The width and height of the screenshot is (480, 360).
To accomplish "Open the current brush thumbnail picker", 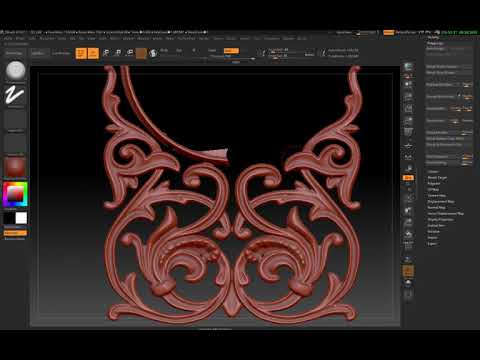I will [15, 71].
